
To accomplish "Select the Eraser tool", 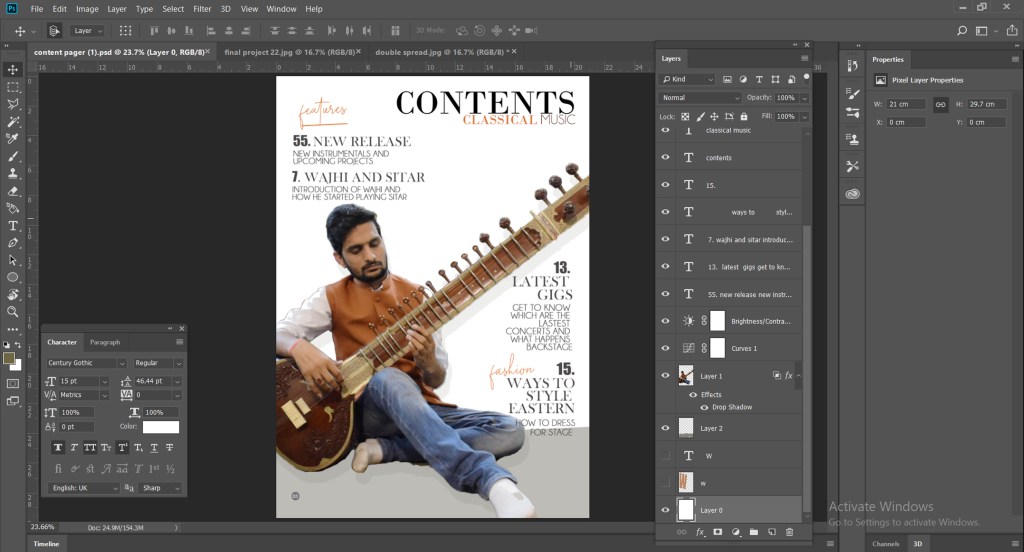I will (13, 191).
